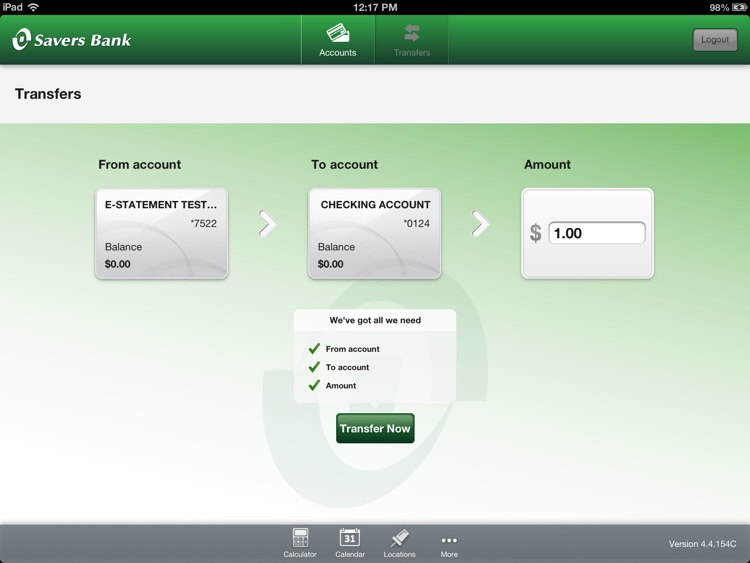
Task: Switch to the Transfers tab
Action: pyautogui.click(x=412, y=40)
